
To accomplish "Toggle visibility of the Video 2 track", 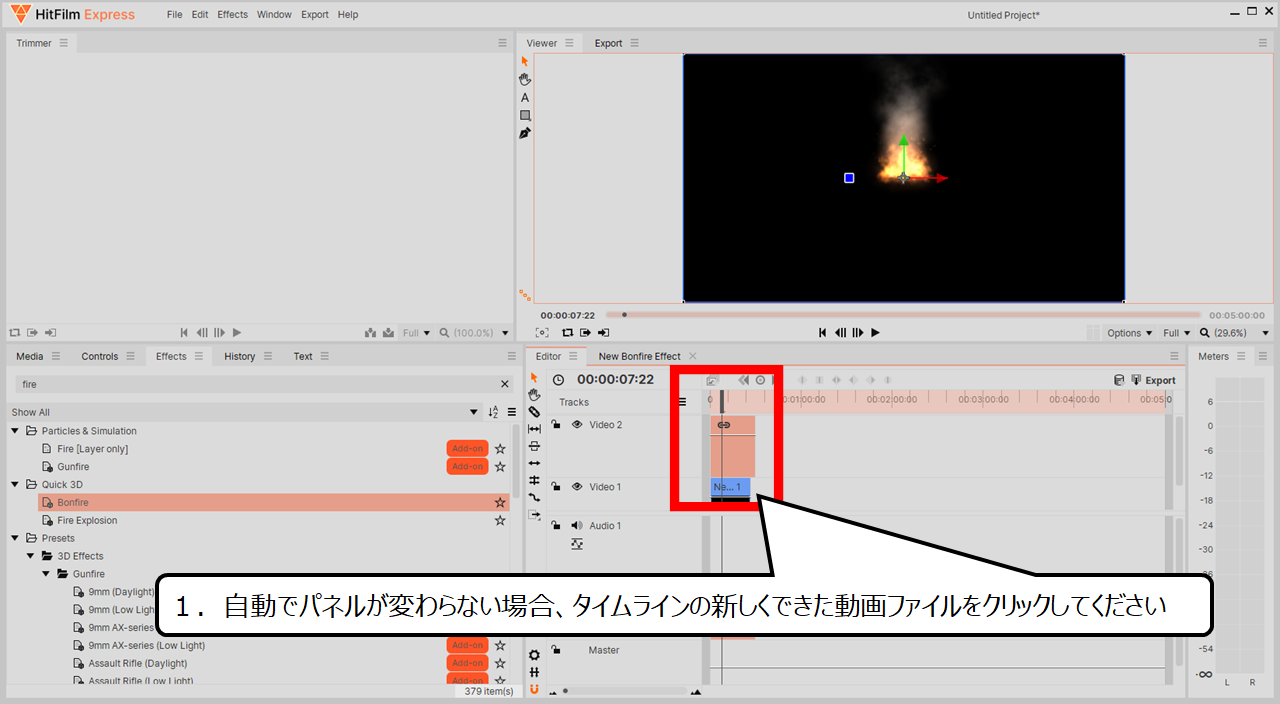I will [x=577, y=425].
